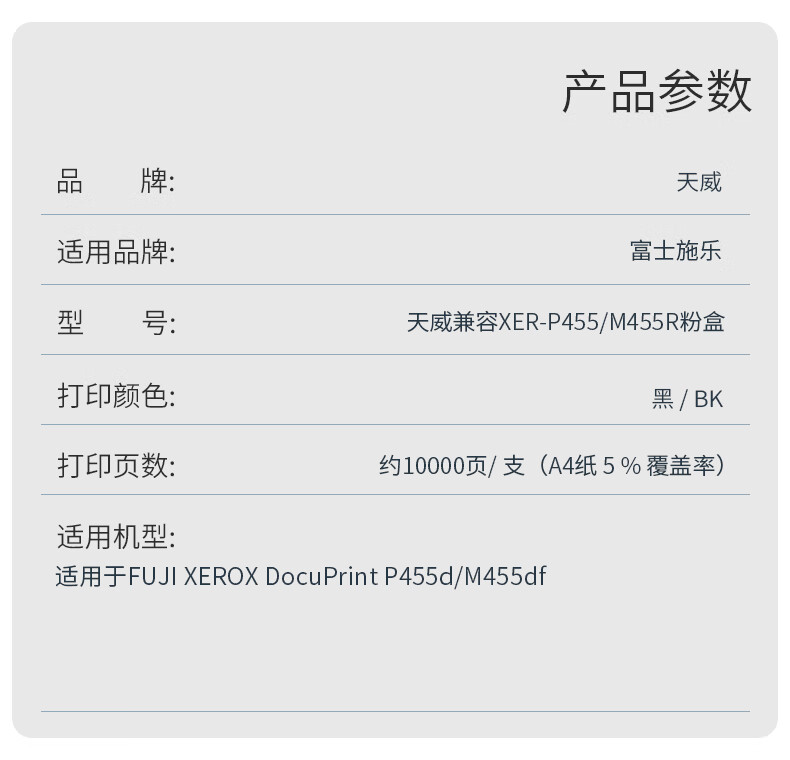Select the 适用品牌 label
The height and width of the screenshot is (760, 790).
(x=116, y=251)
